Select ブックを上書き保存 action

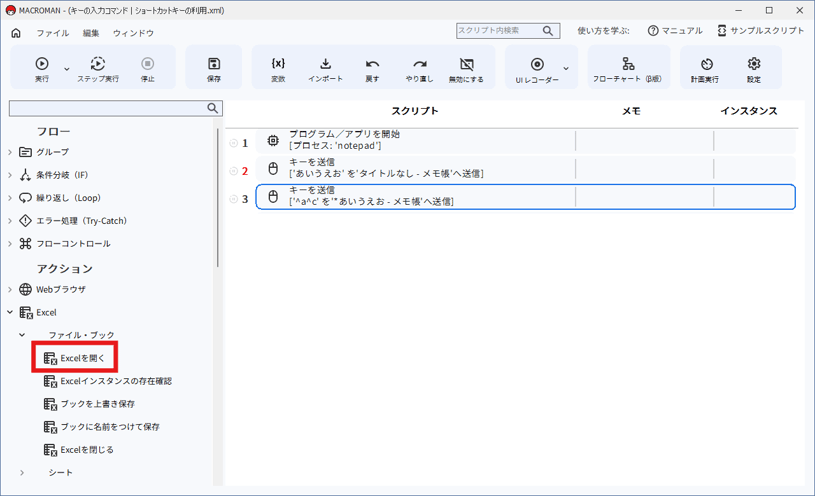point(89,403)
